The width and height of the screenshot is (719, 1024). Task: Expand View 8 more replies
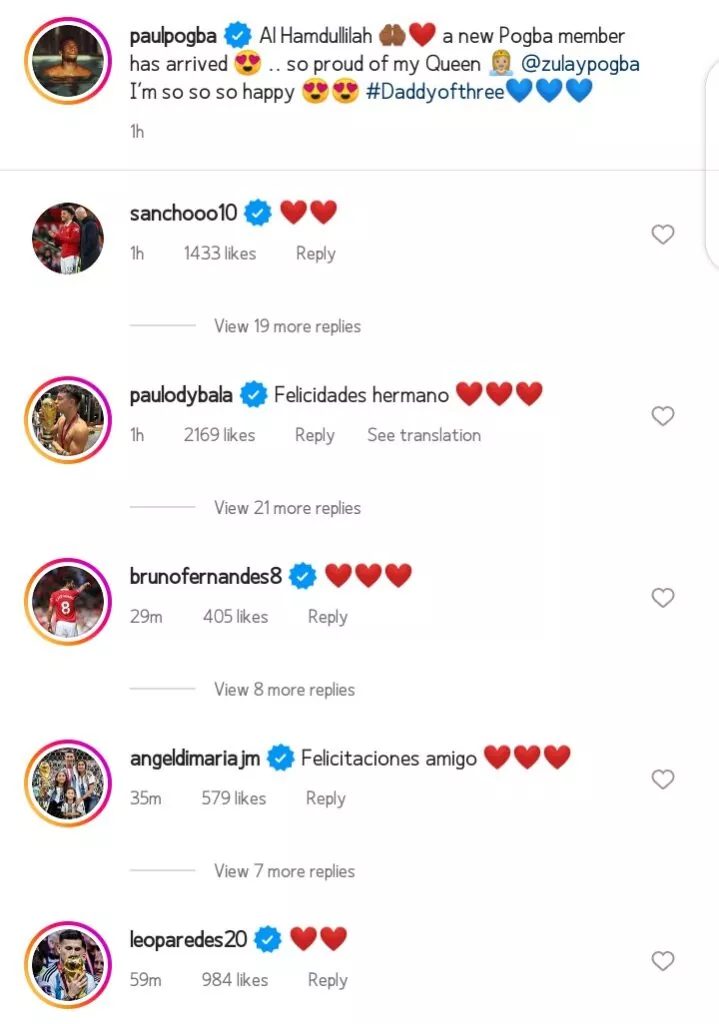click(x=285, y=689)
